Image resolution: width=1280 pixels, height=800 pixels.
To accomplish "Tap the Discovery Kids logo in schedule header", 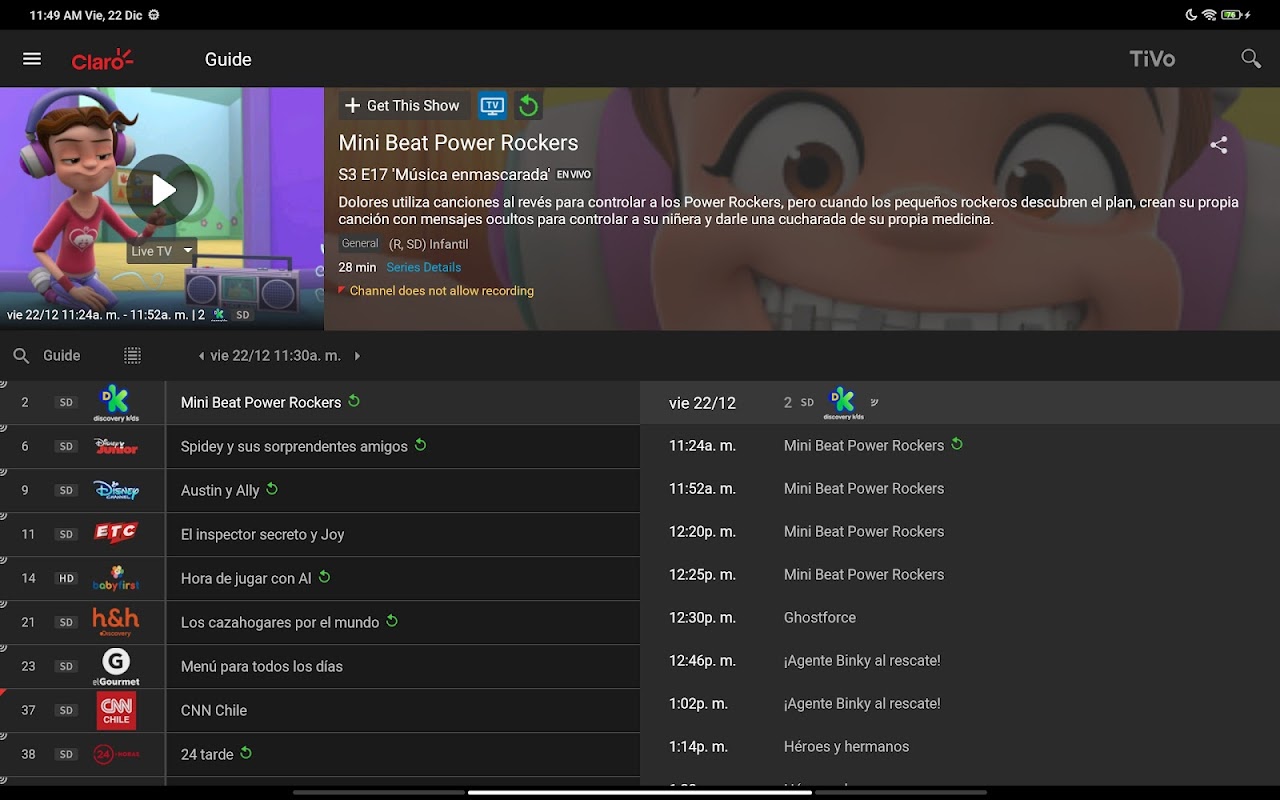I will pos(843,403).
